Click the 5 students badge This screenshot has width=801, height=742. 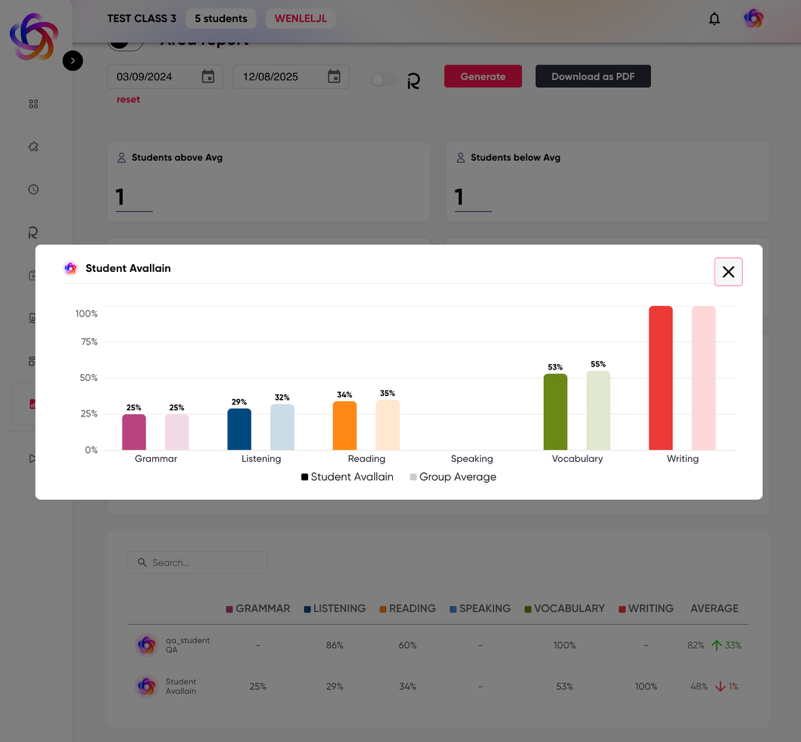click(x=221, y=18)
